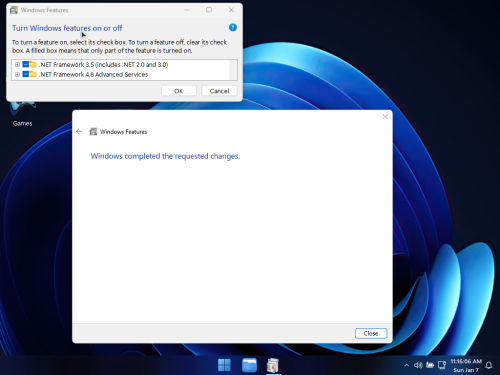
Task: Open File Explorer from the taskbar
Action: (x=249, y=365)
